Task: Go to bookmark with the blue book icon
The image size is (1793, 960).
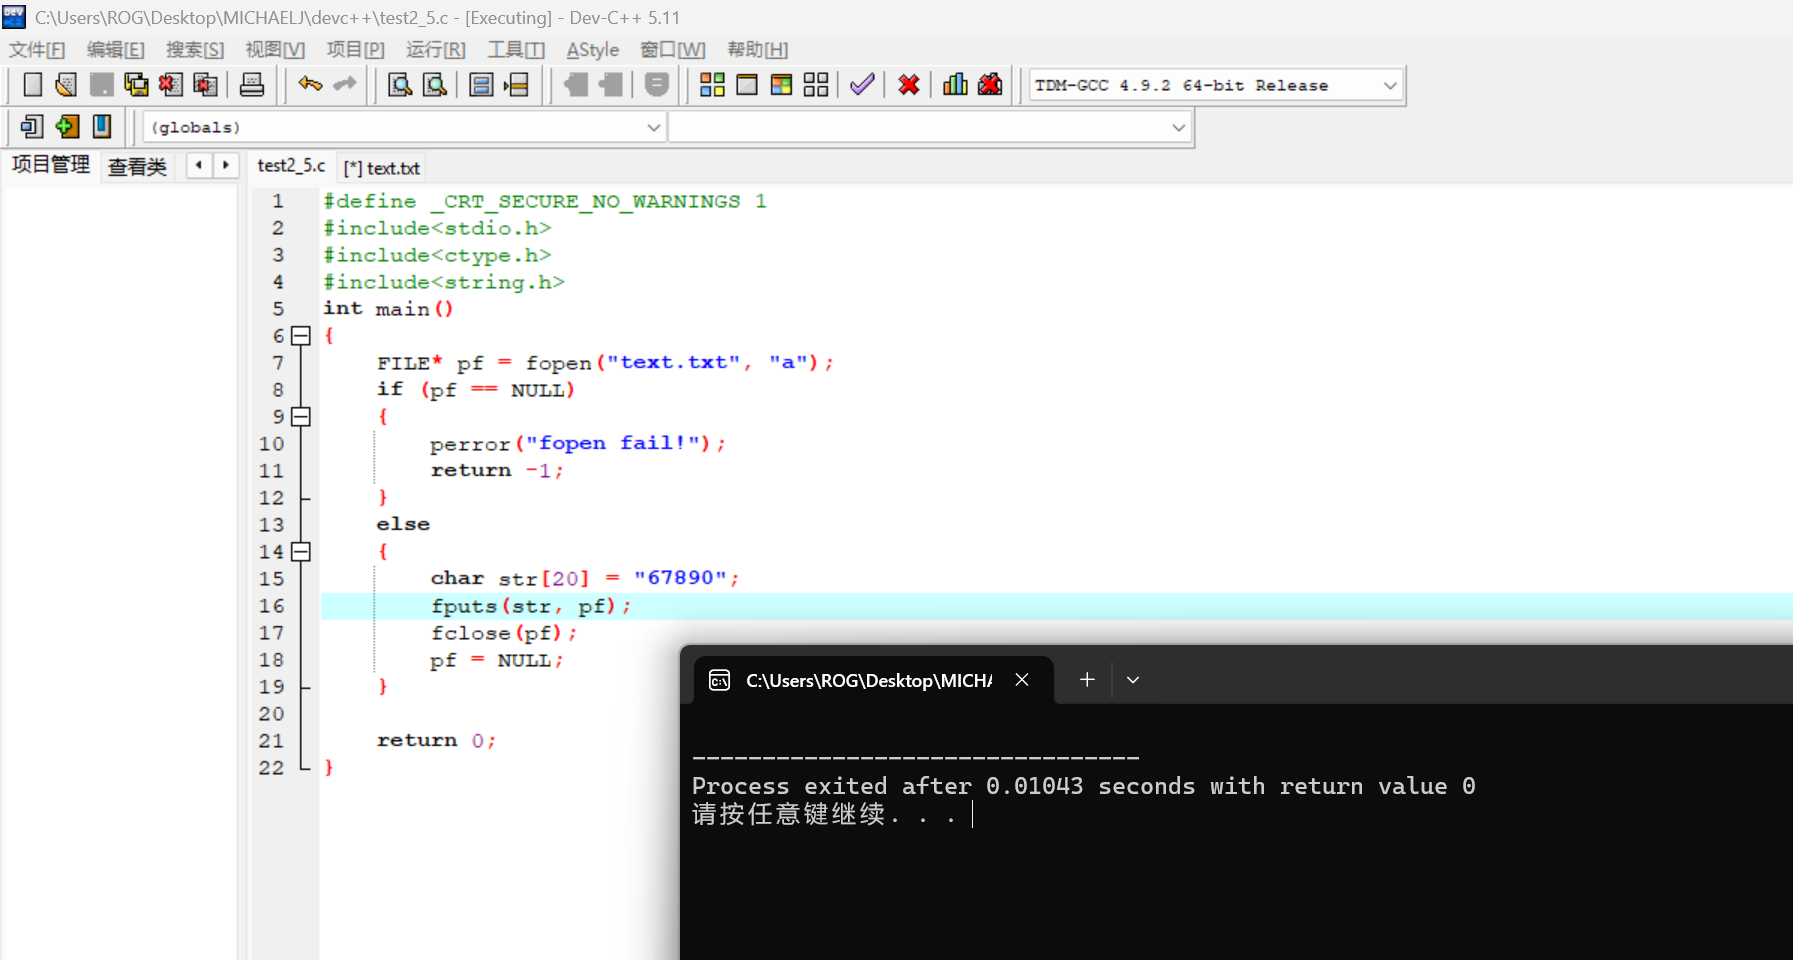Action: (x=101, y=127)
